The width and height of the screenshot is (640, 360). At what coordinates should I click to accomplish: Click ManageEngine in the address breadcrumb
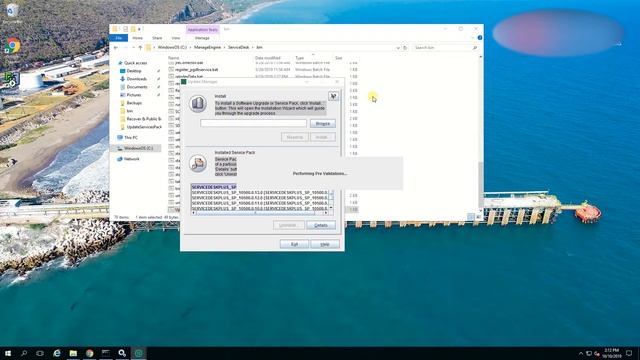point(207,48)
